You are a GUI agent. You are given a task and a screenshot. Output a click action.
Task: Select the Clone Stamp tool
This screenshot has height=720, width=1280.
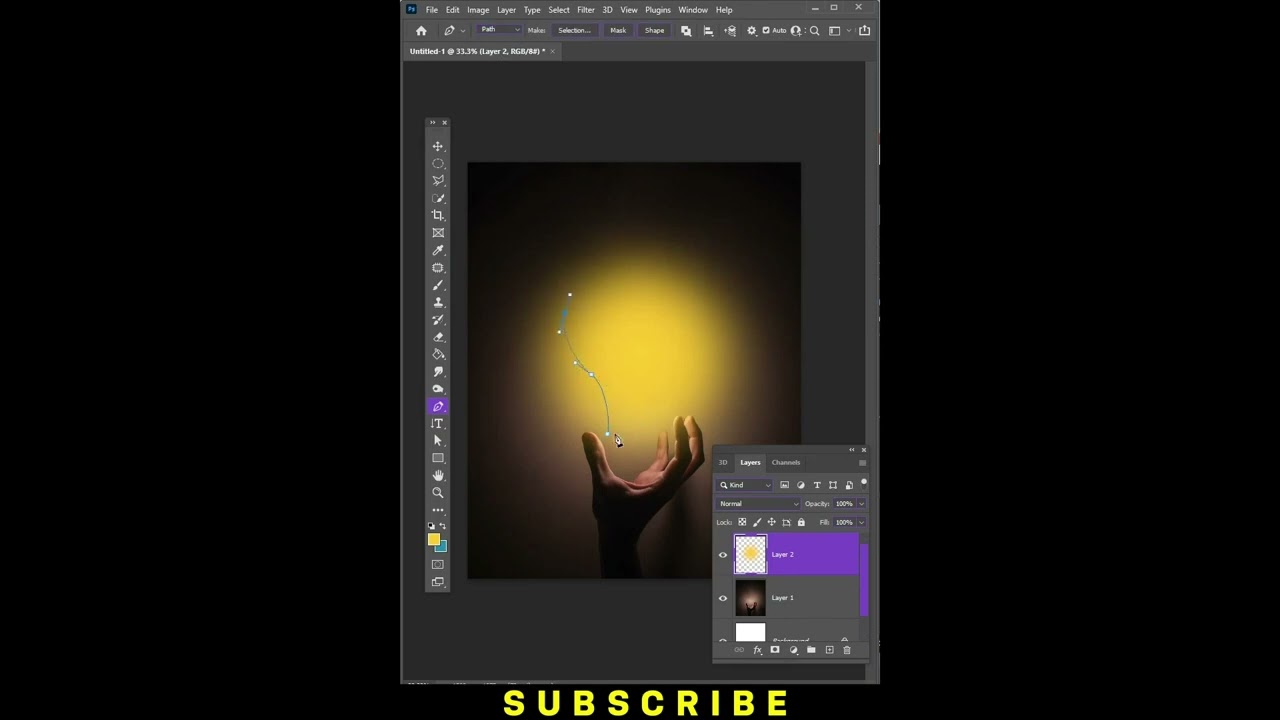click(437, 302)
